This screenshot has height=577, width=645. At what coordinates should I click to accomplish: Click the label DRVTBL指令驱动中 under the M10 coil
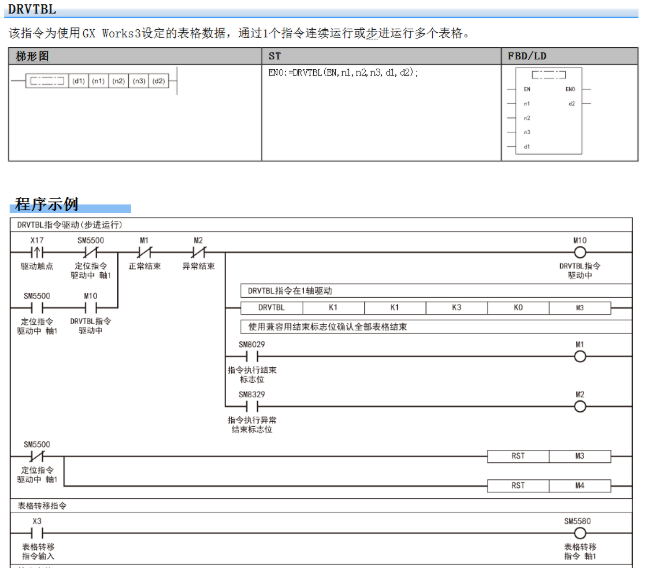pos(580,270)
